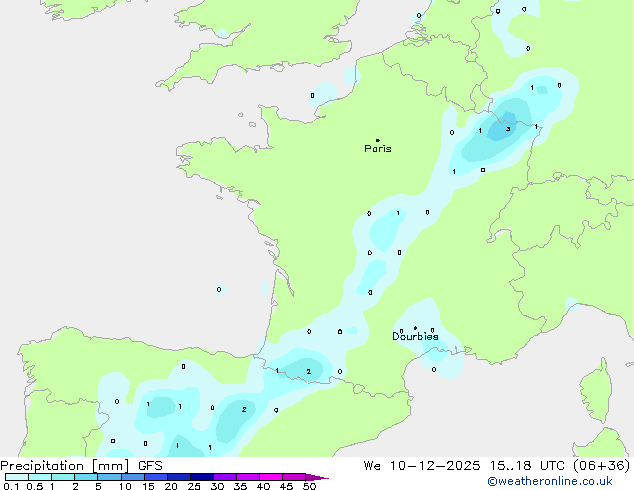
Task: Pick the lightest 0.1–0.5 mm legend swatch
Action: [17, 477]
